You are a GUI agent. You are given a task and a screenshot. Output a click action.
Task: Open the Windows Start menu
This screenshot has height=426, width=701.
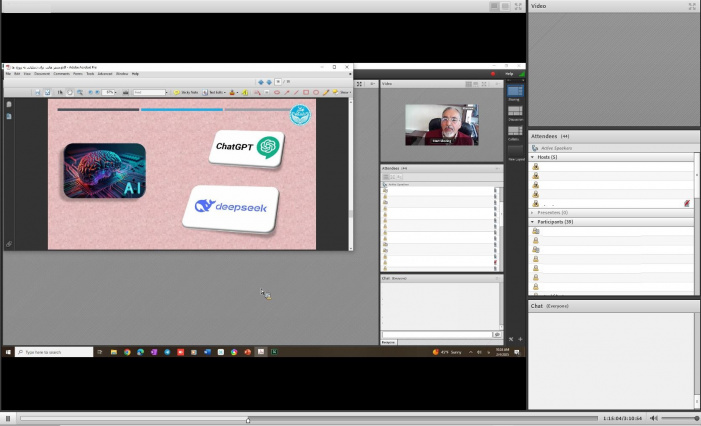click(8, 352)
